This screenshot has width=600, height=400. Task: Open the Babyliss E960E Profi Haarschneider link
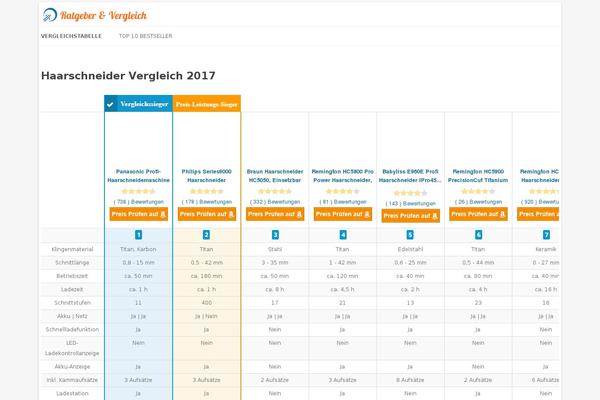pos(410,176)
